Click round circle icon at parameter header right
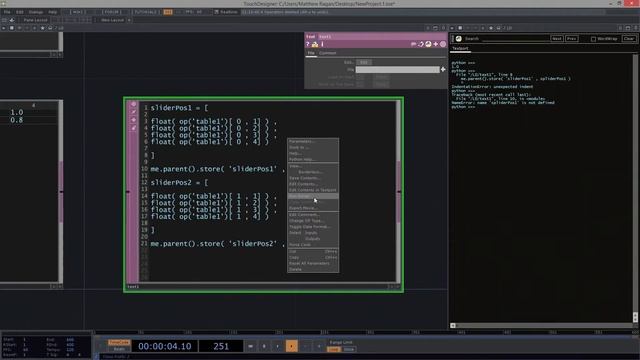This screenshot has height=360, width=640. tap(443, 44)
